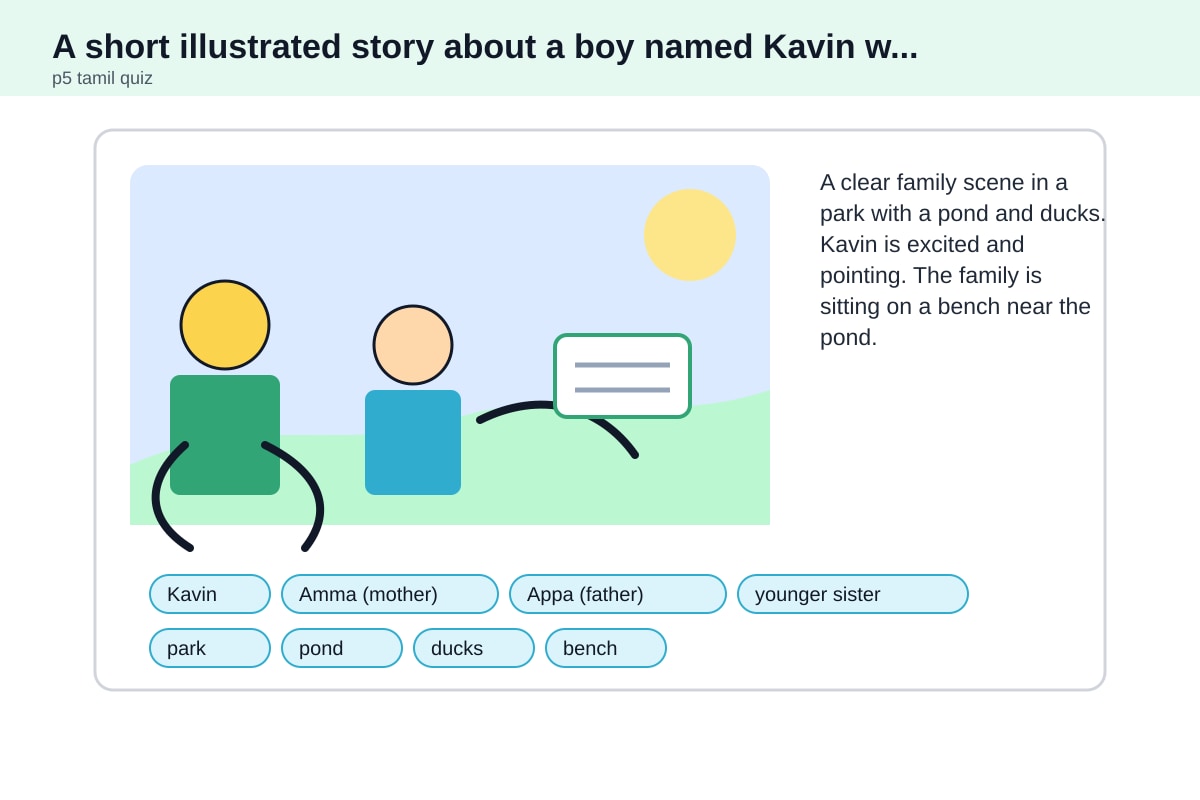The width and height of the screenshot is (1200, 800).
Task: Click the yellow-headed figure's head
Action: click(225, 325)
